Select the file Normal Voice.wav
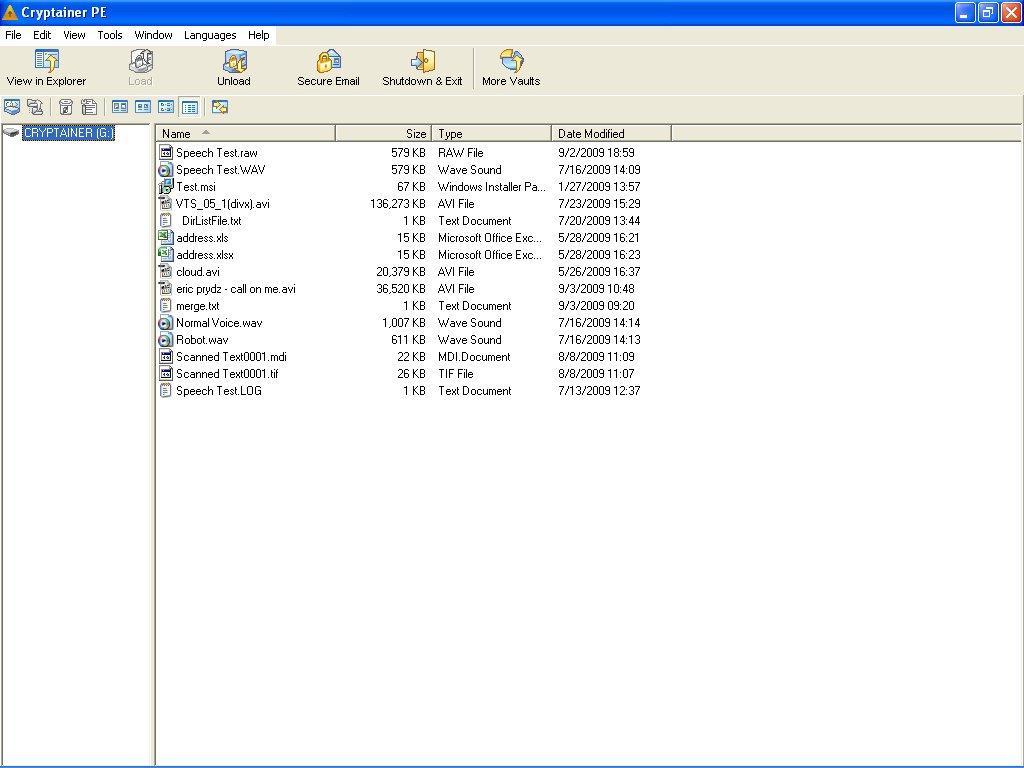The width and height of the screenshot is (1024, 768). (x=219, y=323)
